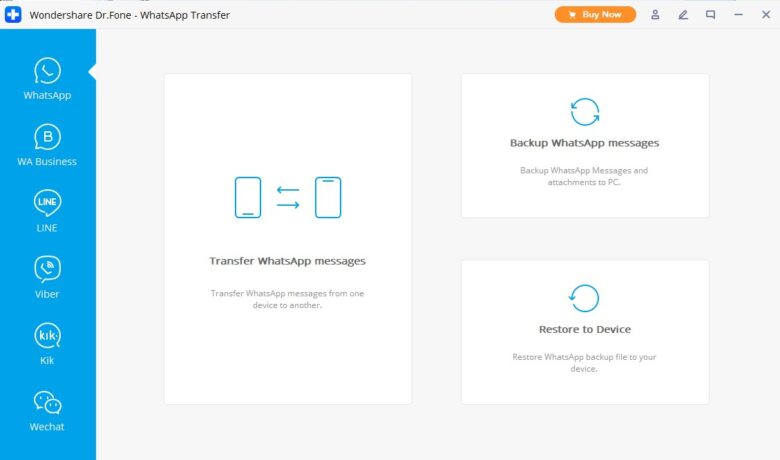This screenshot has height=460, width=780.
Task: Click the pencil register icon in title bar
Action: pos(684,15)
